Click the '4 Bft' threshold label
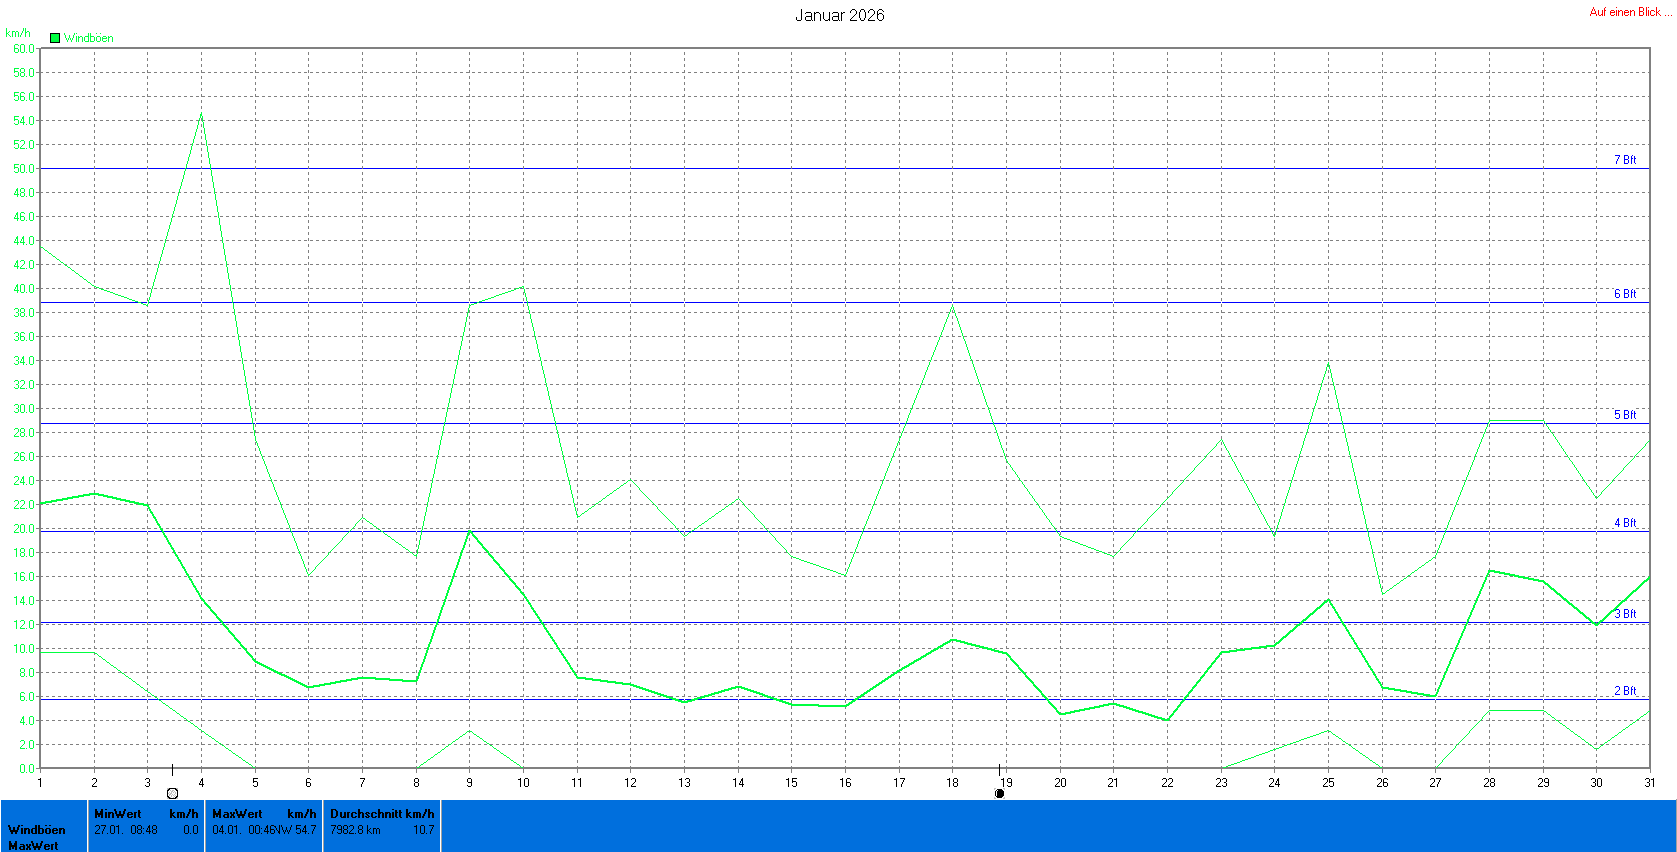This screenshot has width=1677, height=852. [x=1625, y=523]
